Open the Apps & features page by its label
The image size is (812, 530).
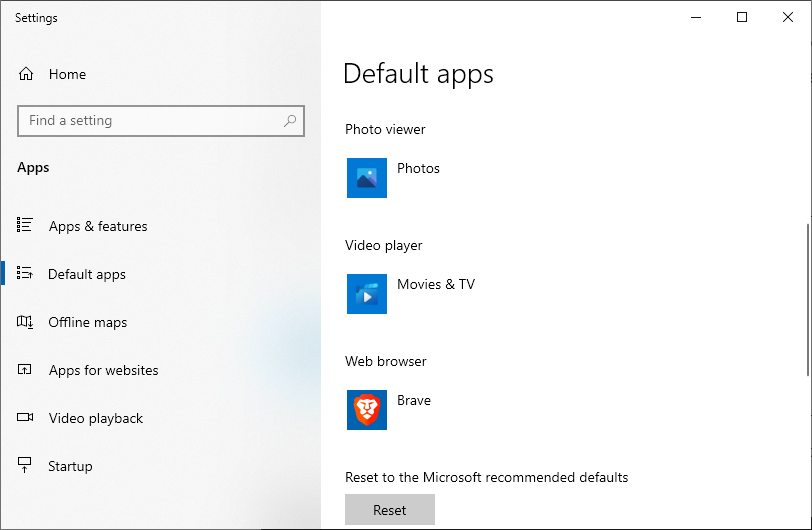tap(98, 226)
